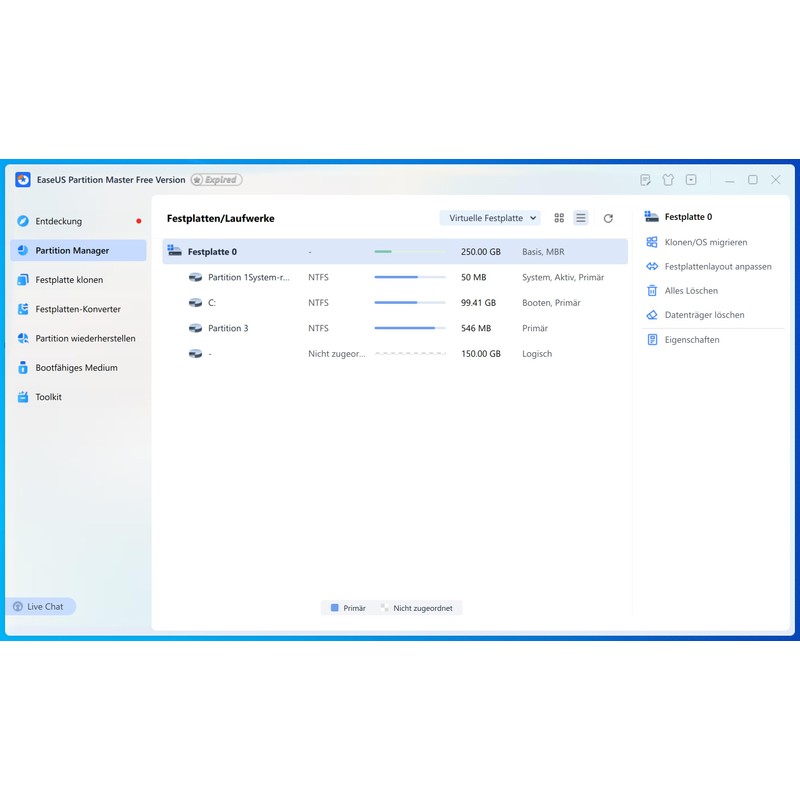Click the Alles Löschen trash icon
Screen dimensions: 800x800
click(x=652, y=291)
